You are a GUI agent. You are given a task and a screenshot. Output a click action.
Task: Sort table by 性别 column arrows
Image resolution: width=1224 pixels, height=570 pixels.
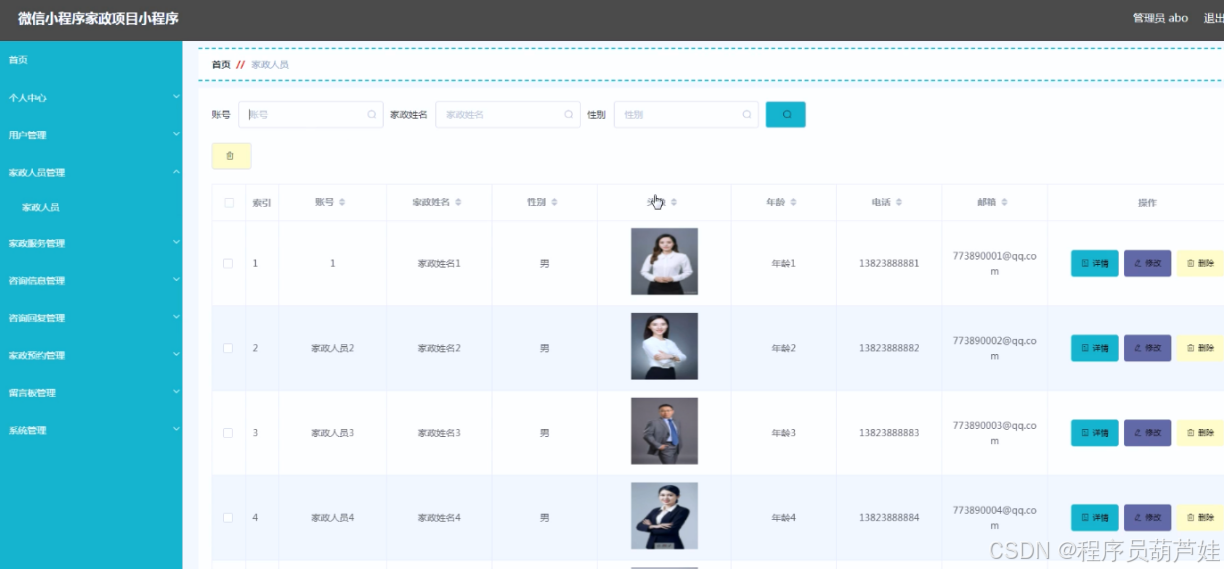click(554, 202)
